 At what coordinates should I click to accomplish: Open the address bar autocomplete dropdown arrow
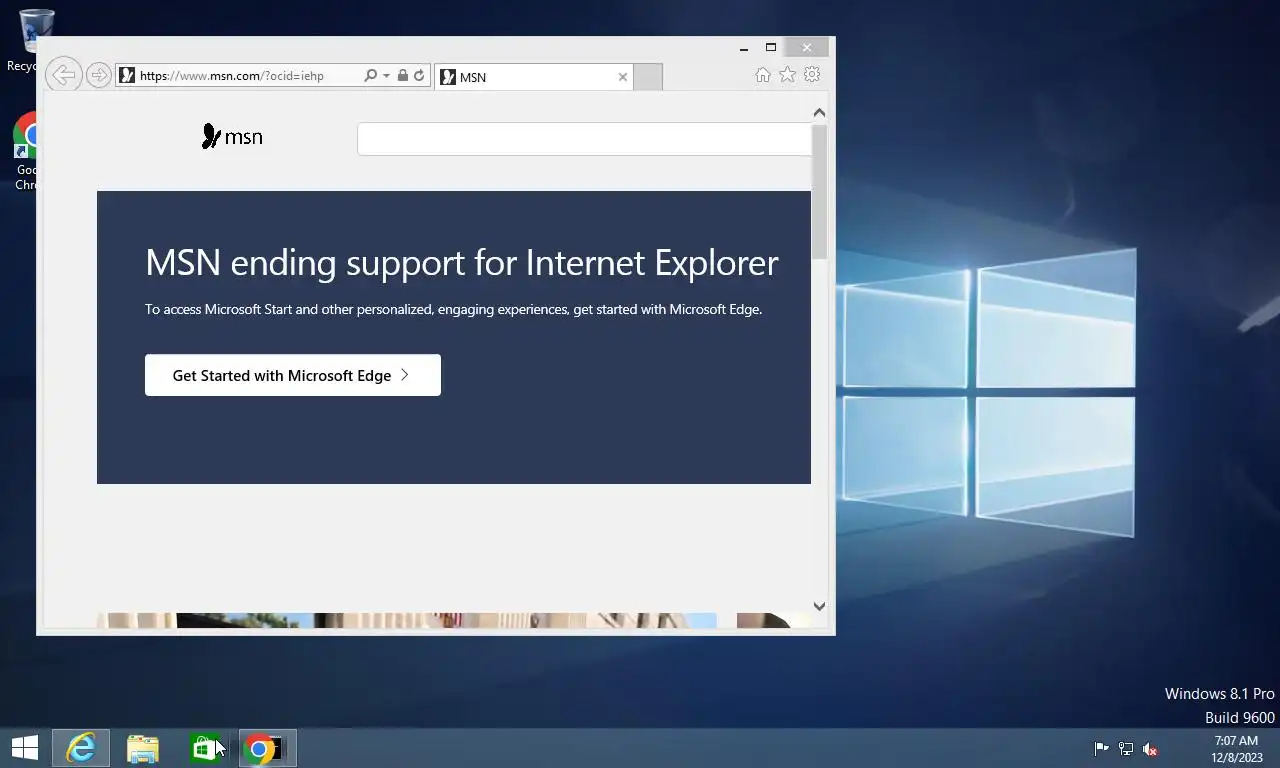(386, 75)
